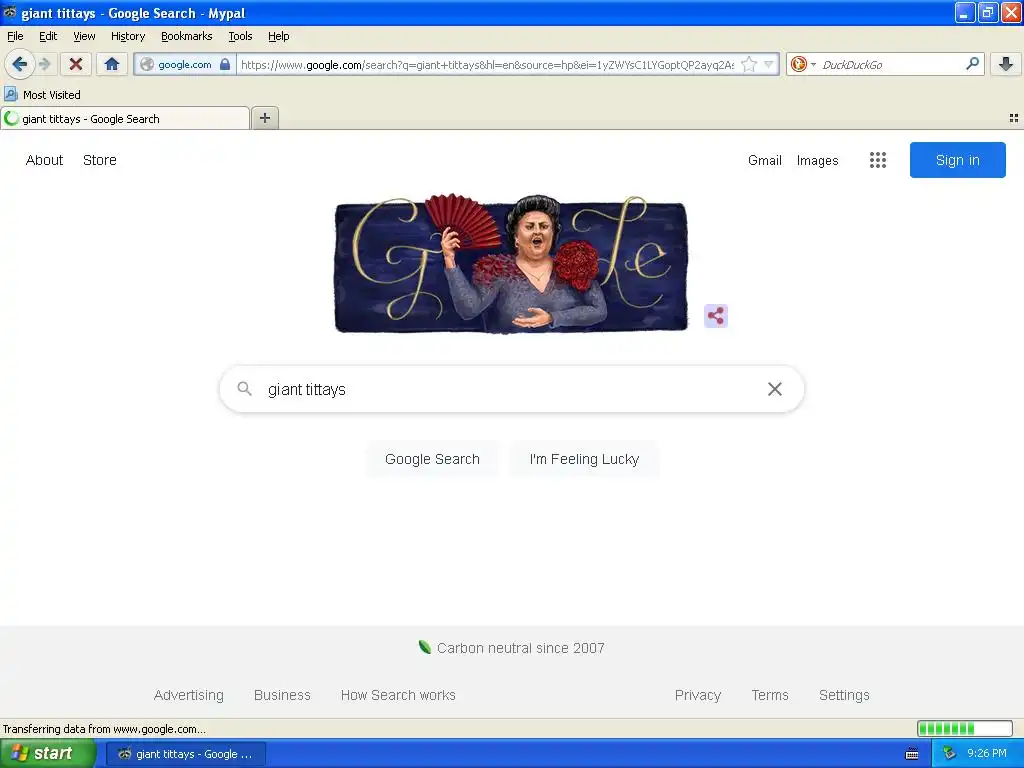Click the browser URL address field
Screen dimensions: 1024x768
(488, 64)
